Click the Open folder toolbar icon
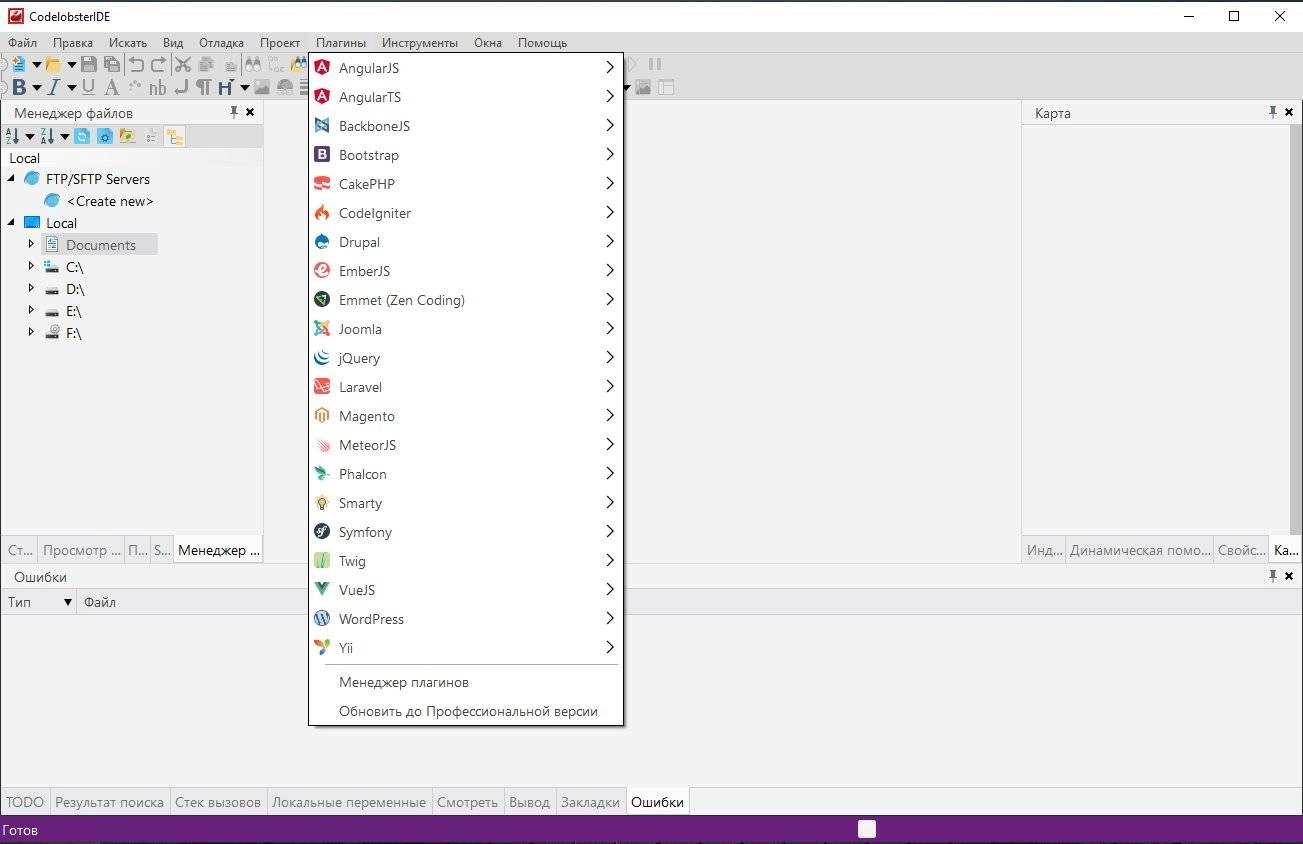Image resolution: width=1303 pixels, height=844 pixels. (x=53, y=64)
